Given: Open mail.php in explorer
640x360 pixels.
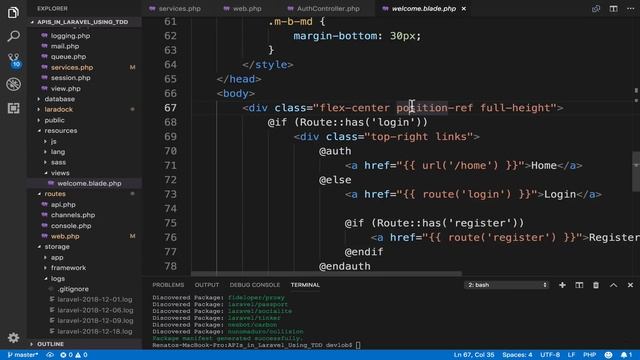Looking at the screenshot, I should click(x=65, y=46).
